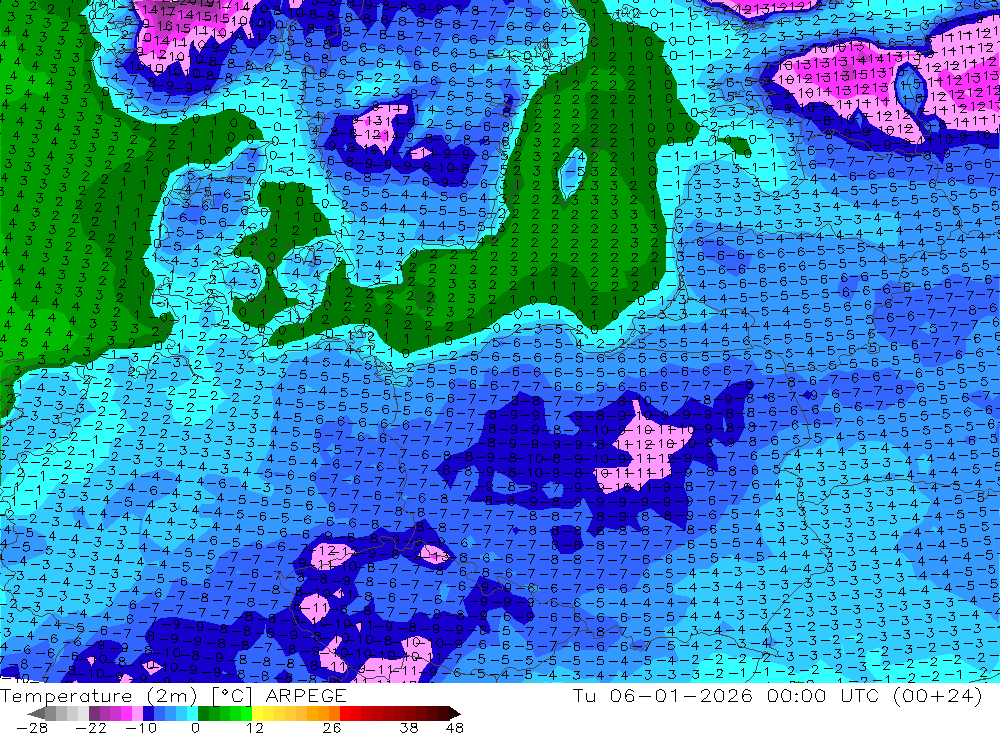Click the gray left arrow tip of the color scale

pos(37,713)
